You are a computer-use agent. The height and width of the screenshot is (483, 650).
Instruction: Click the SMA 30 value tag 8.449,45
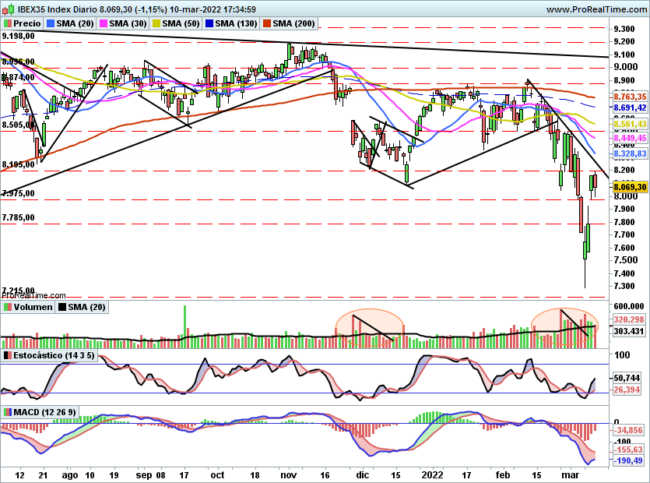630,138
